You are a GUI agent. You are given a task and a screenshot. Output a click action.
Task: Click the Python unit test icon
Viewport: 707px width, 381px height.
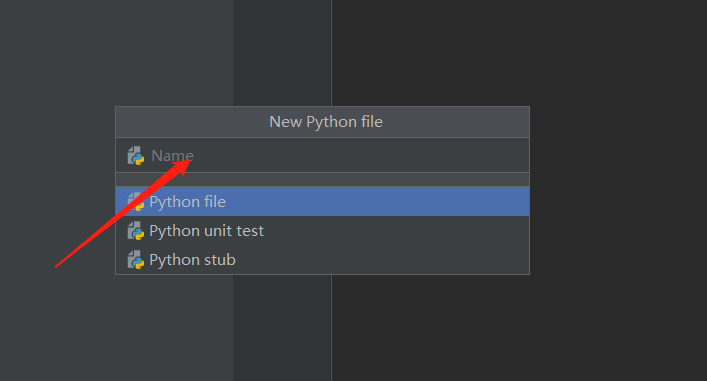[x=136, y=231]
